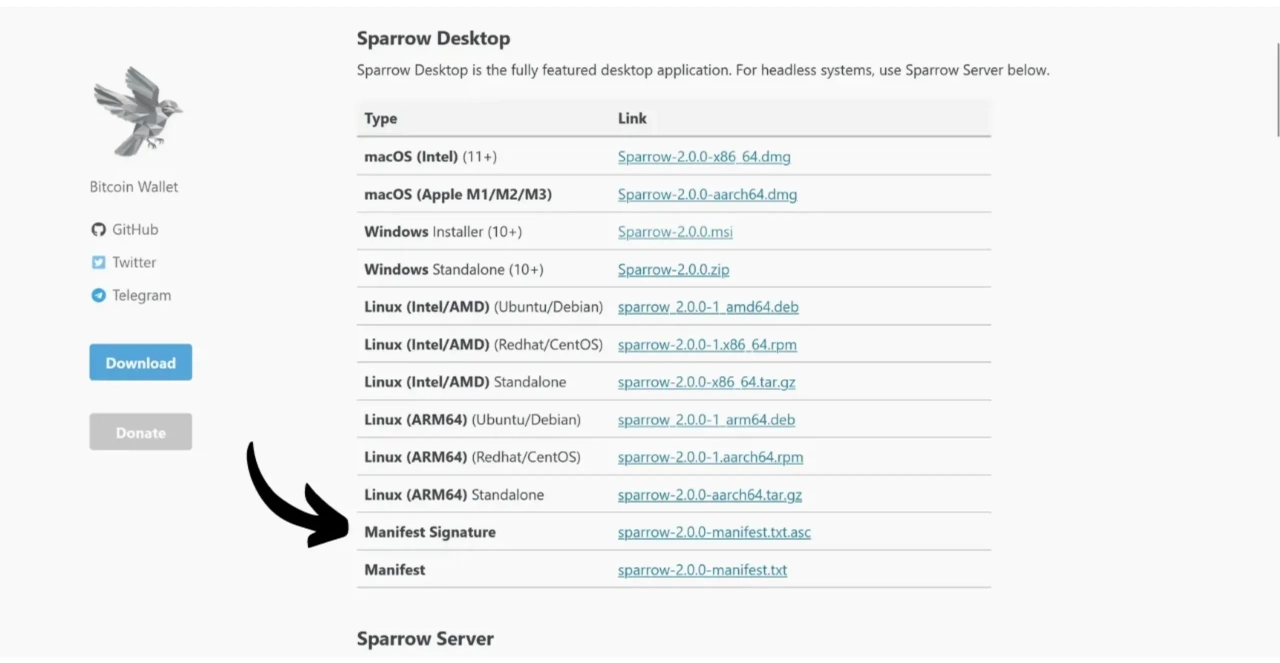Open the Telegram sidebar link
Viewport: 1280px width, 663px height.
click(141, 296)
